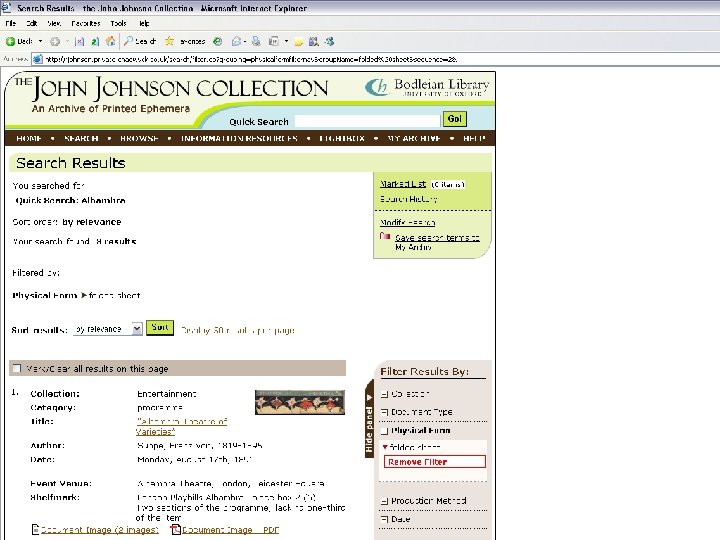Click the Mail icon in toolbar
This screenshot has height=540, width=720.
[236, 42]
